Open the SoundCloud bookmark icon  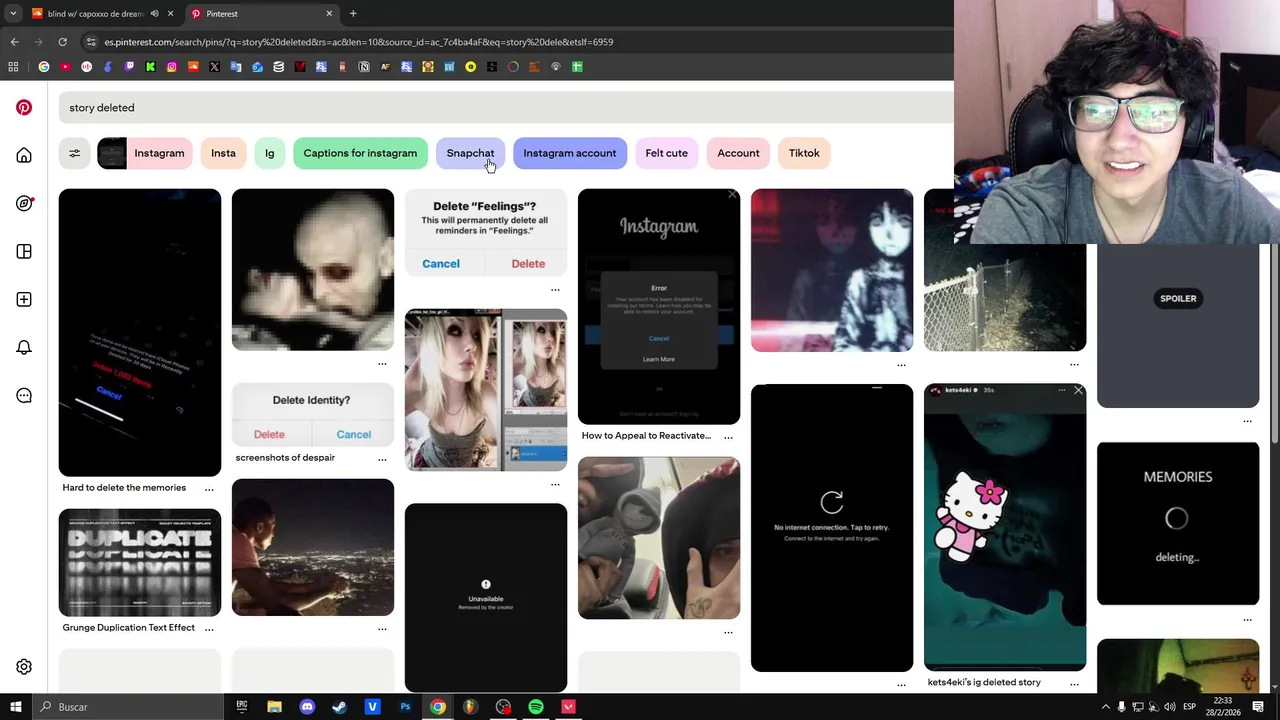pos(193,67)
